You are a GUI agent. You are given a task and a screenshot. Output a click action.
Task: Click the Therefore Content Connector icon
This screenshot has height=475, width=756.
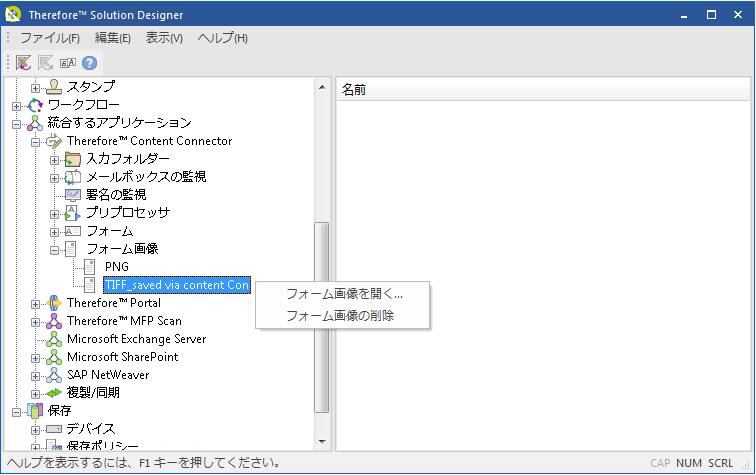pos(54,141)
